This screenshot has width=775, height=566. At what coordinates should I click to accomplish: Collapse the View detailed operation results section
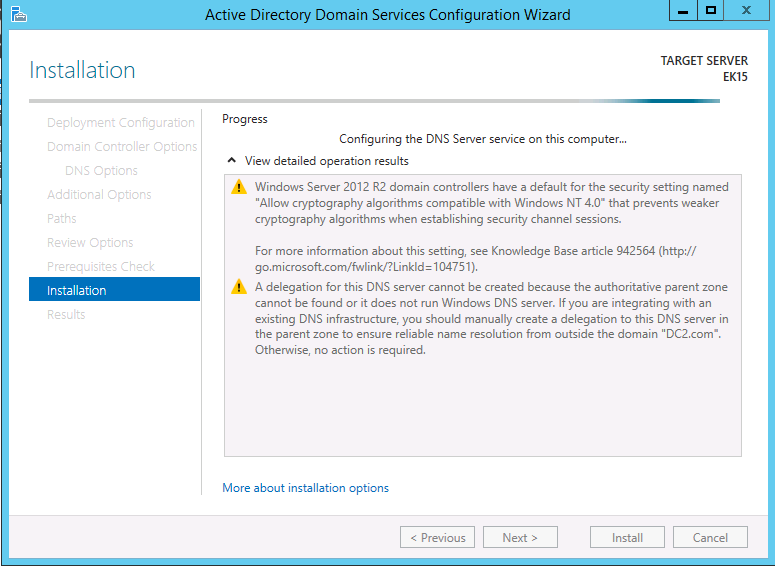pyautogui.click(x=232, y=160)
